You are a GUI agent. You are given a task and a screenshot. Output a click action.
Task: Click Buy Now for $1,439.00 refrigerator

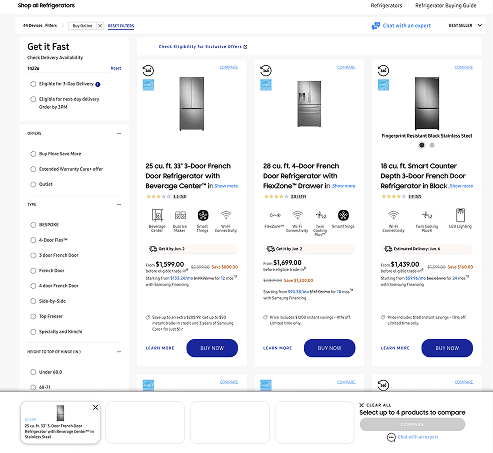[447, 348]
